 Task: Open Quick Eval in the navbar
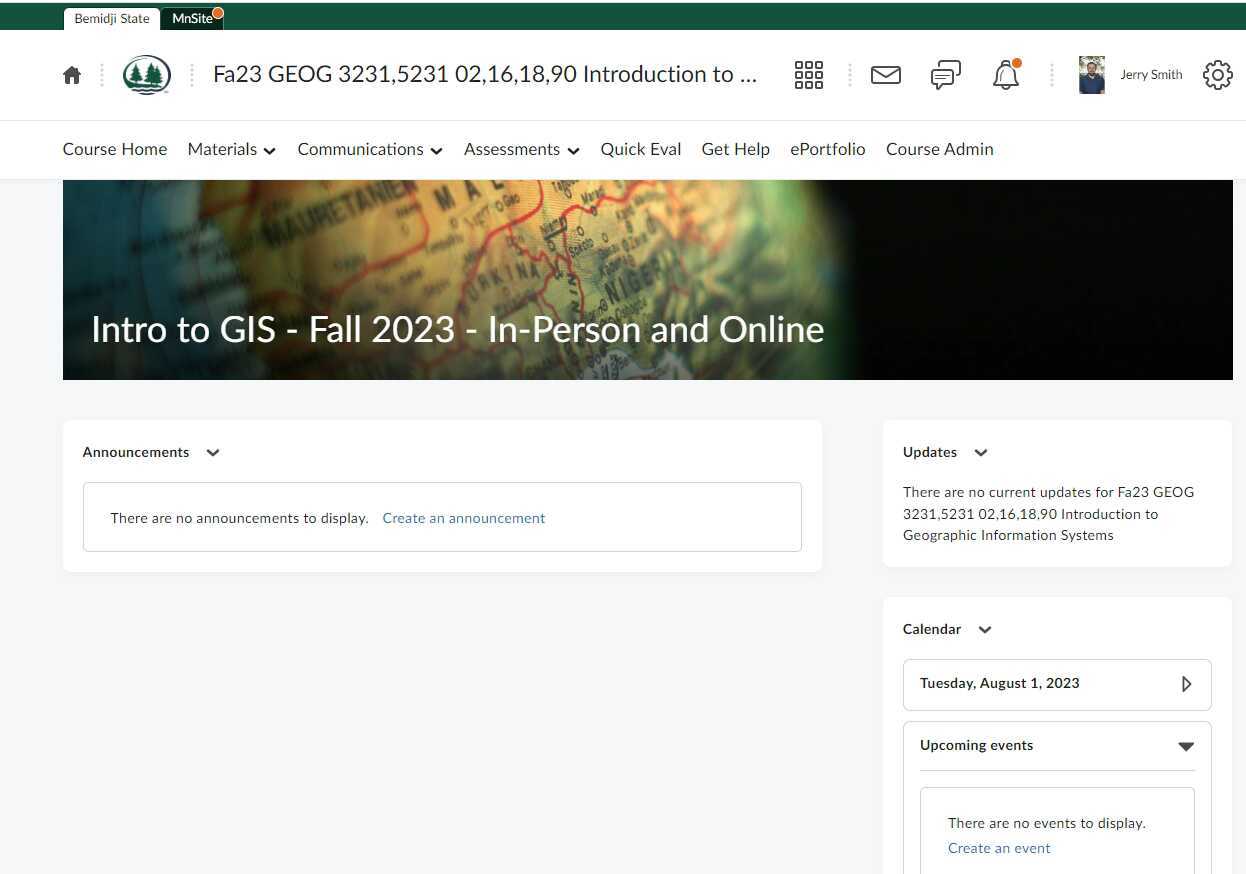tap(640, 149)
